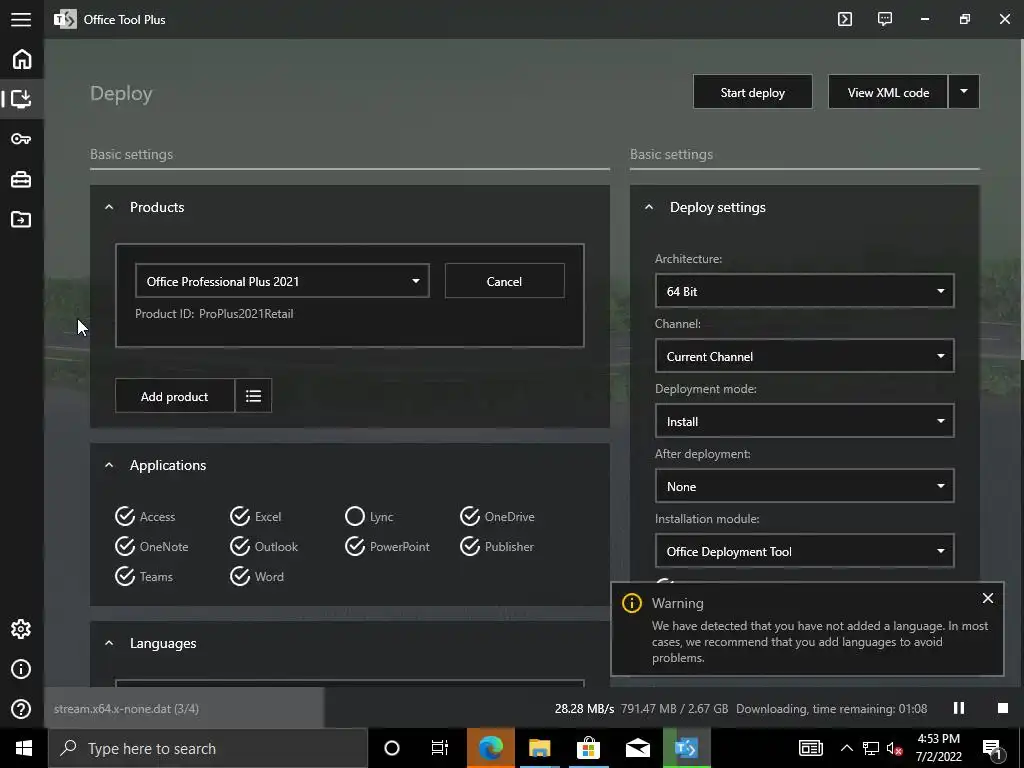The image size is (1024, 768).
Task: Open the hamburger navigation menu
Action: click(x=21, y=20)
